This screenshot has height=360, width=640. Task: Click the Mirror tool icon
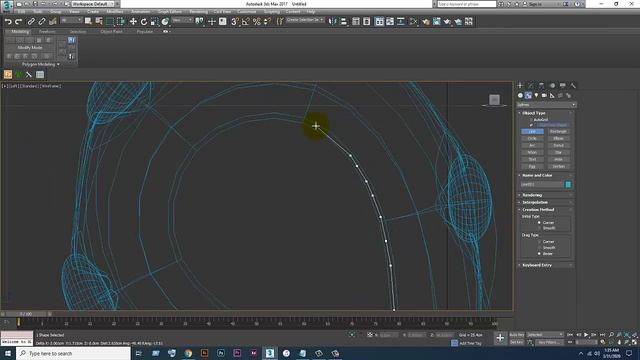point(333,21)
